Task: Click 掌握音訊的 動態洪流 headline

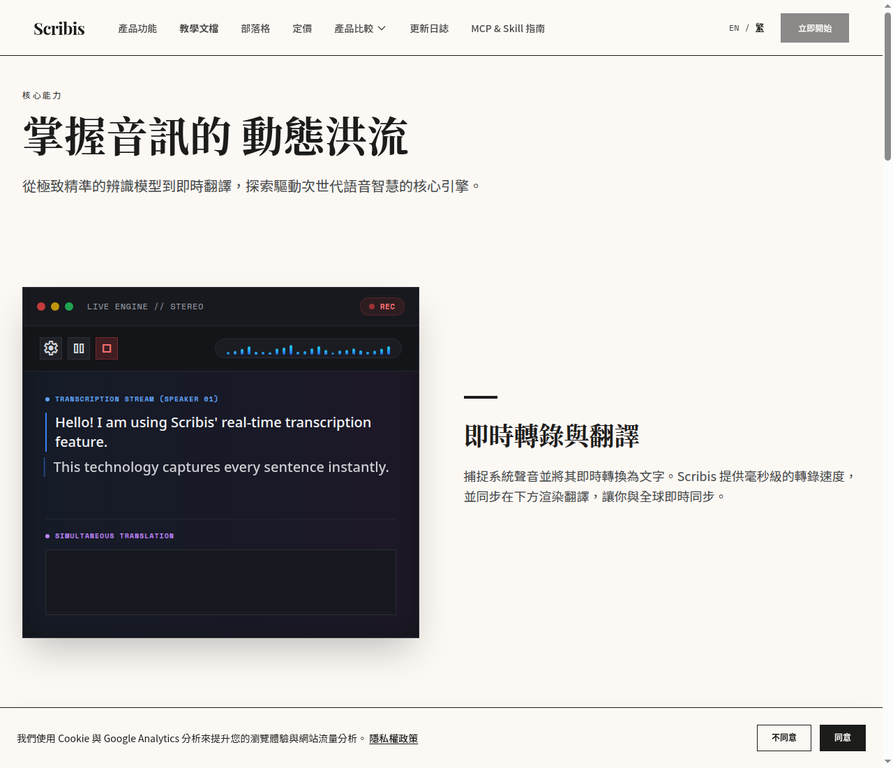Action: (215, 136)
